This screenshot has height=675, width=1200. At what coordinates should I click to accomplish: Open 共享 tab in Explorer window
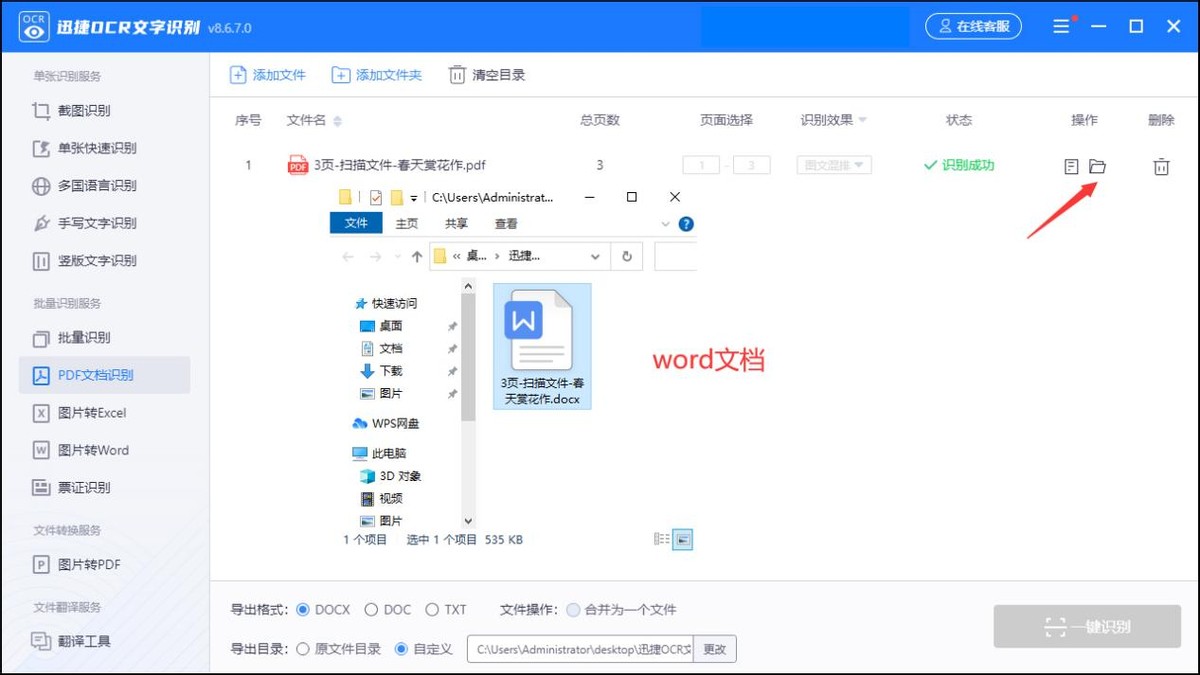tap(456, 224)
